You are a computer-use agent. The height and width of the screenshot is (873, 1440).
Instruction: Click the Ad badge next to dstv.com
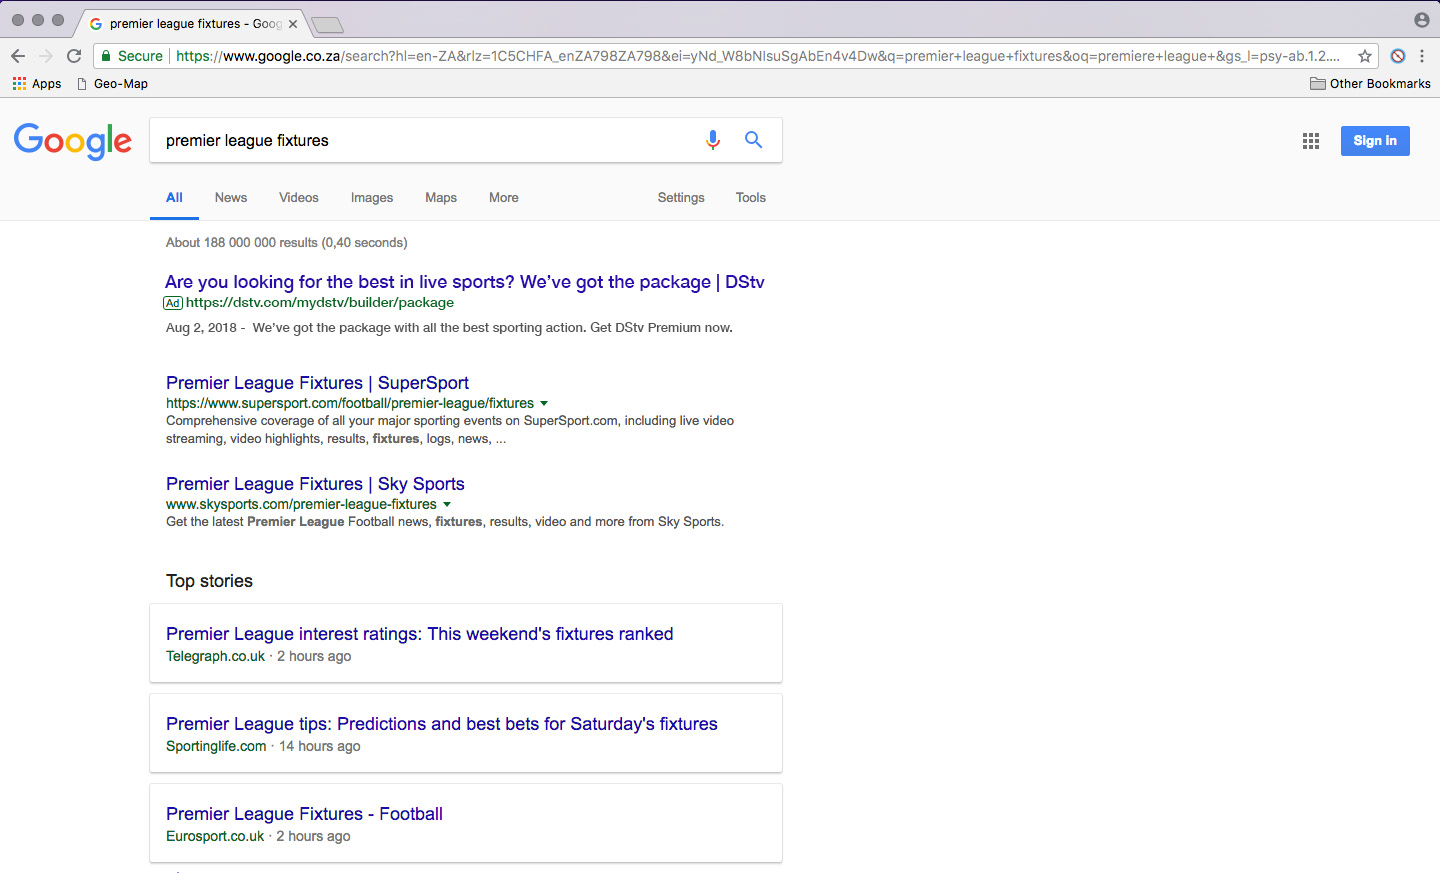pyautogui.click(x=173, y=303)
